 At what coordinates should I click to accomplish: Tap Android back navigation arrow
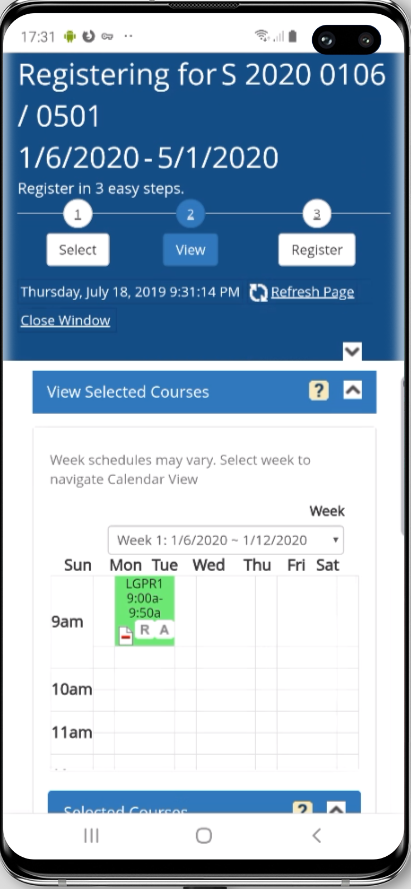[317, 835]
